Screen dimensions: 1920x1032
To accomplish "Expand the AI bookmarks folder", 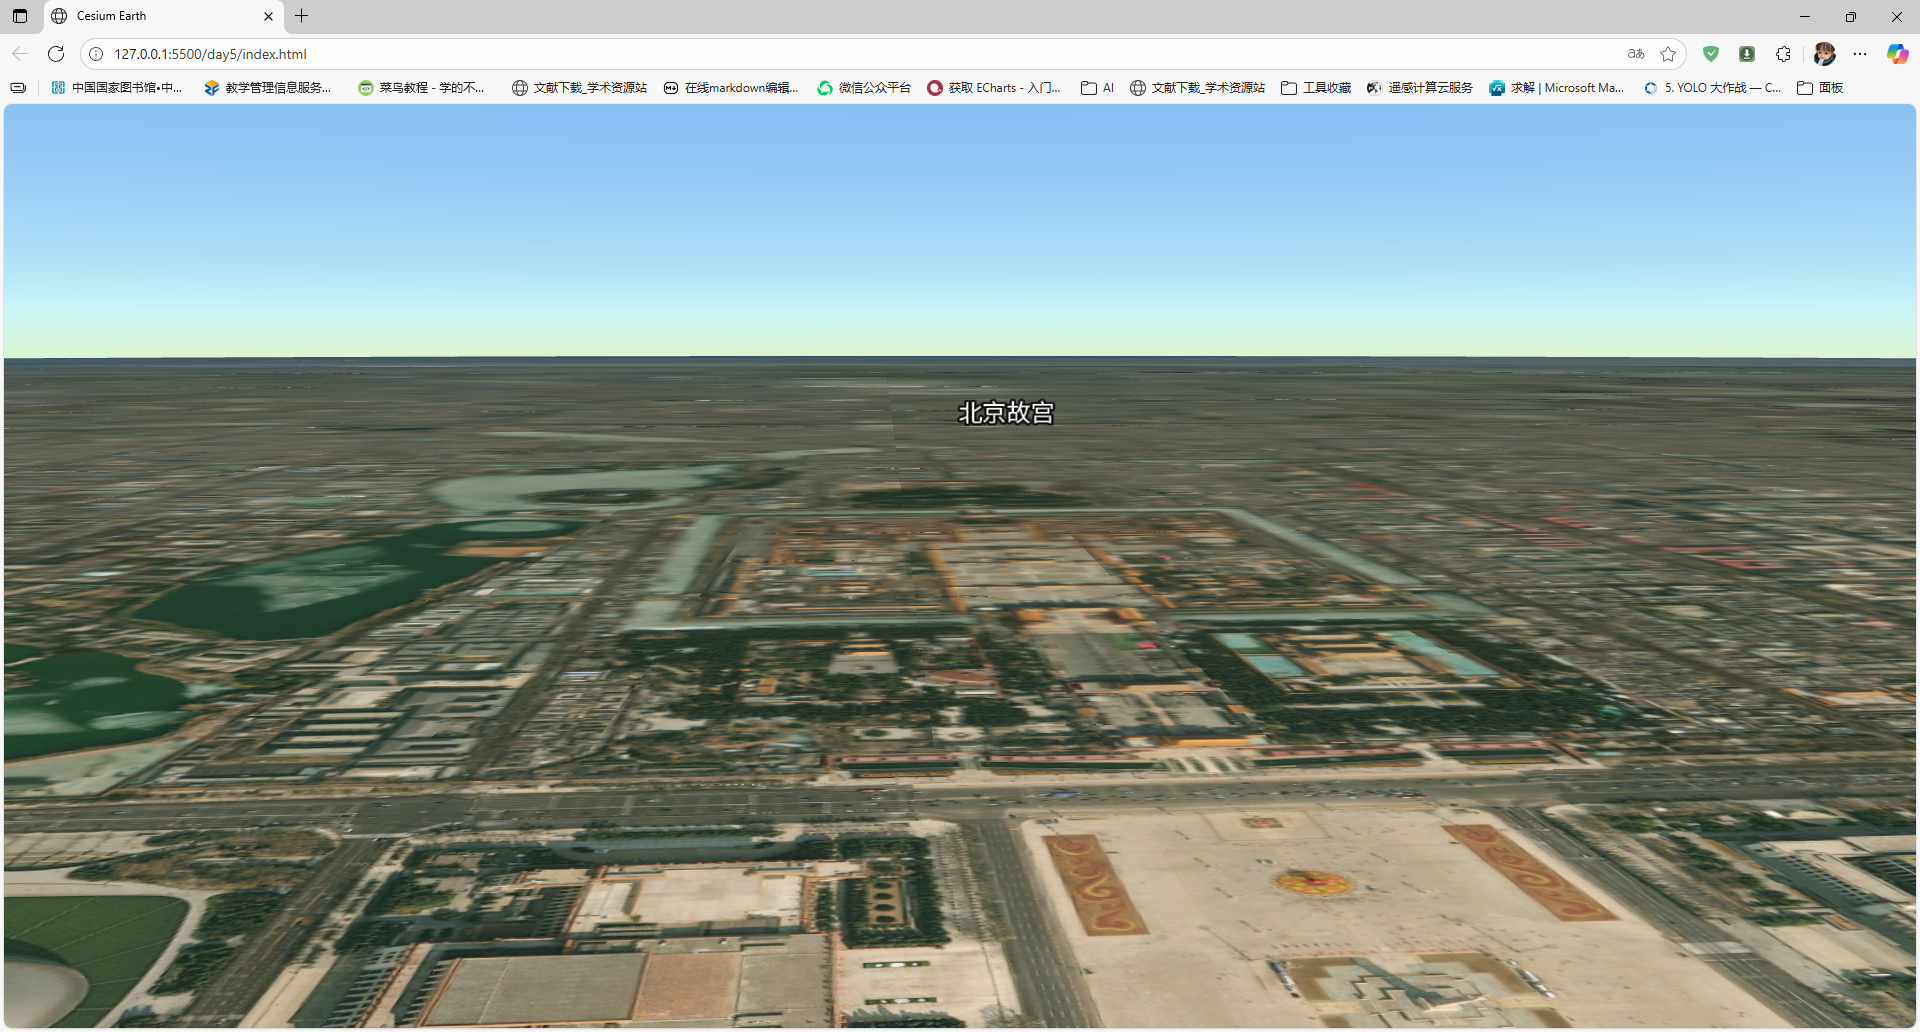I will (x=1098, y=88).
